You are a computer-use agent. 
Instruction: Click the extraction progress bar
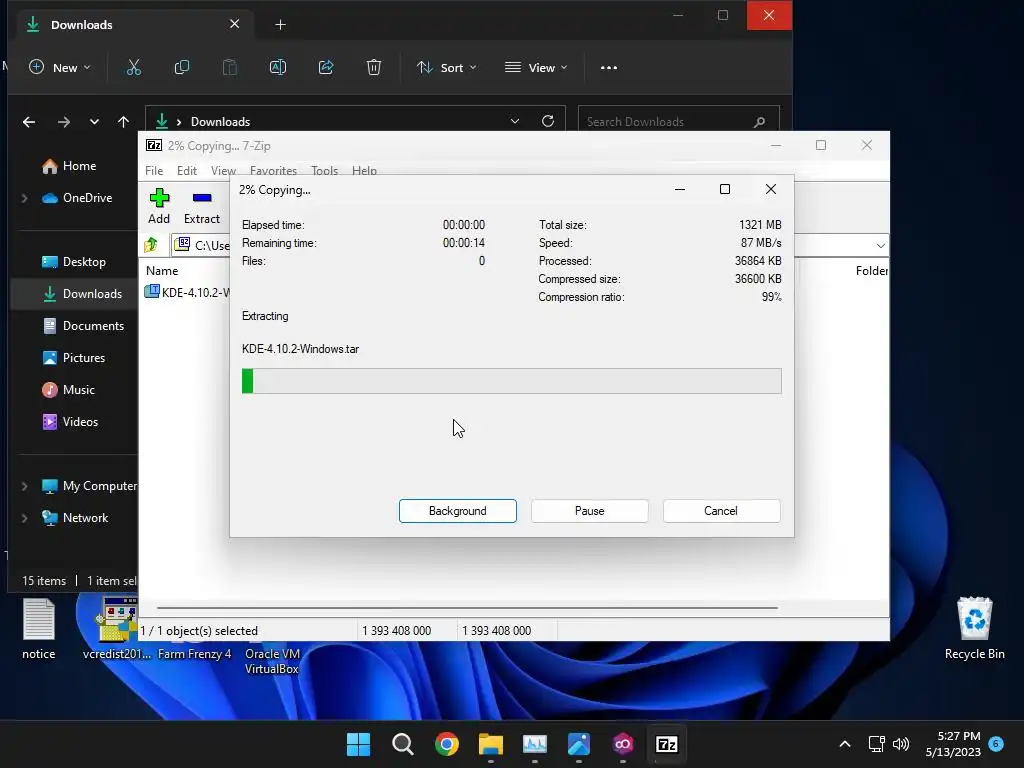pos(511,381)
